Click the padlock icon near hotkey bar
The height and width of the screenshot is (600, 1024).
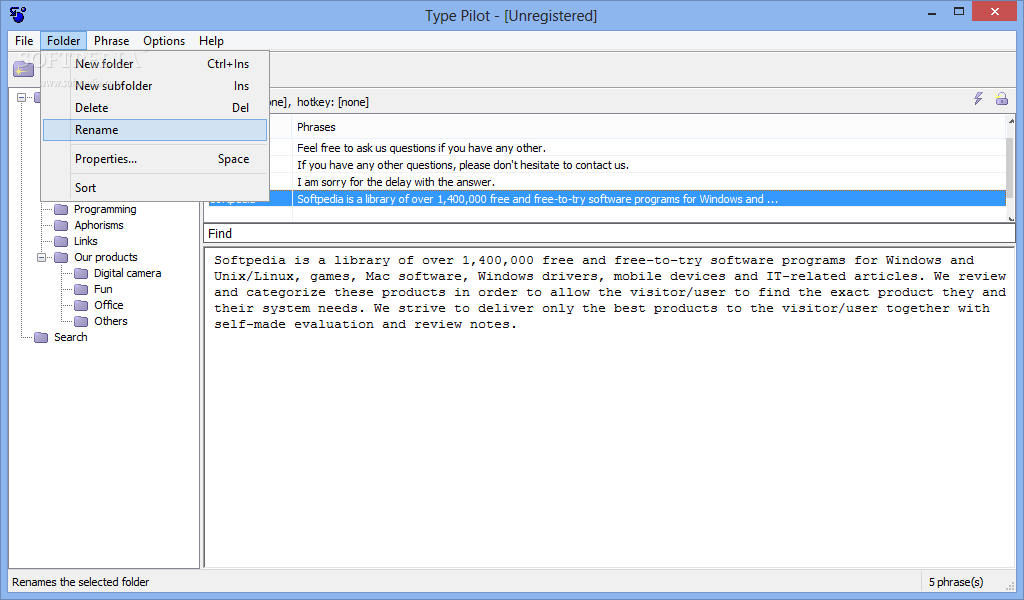pos(1001,99)
